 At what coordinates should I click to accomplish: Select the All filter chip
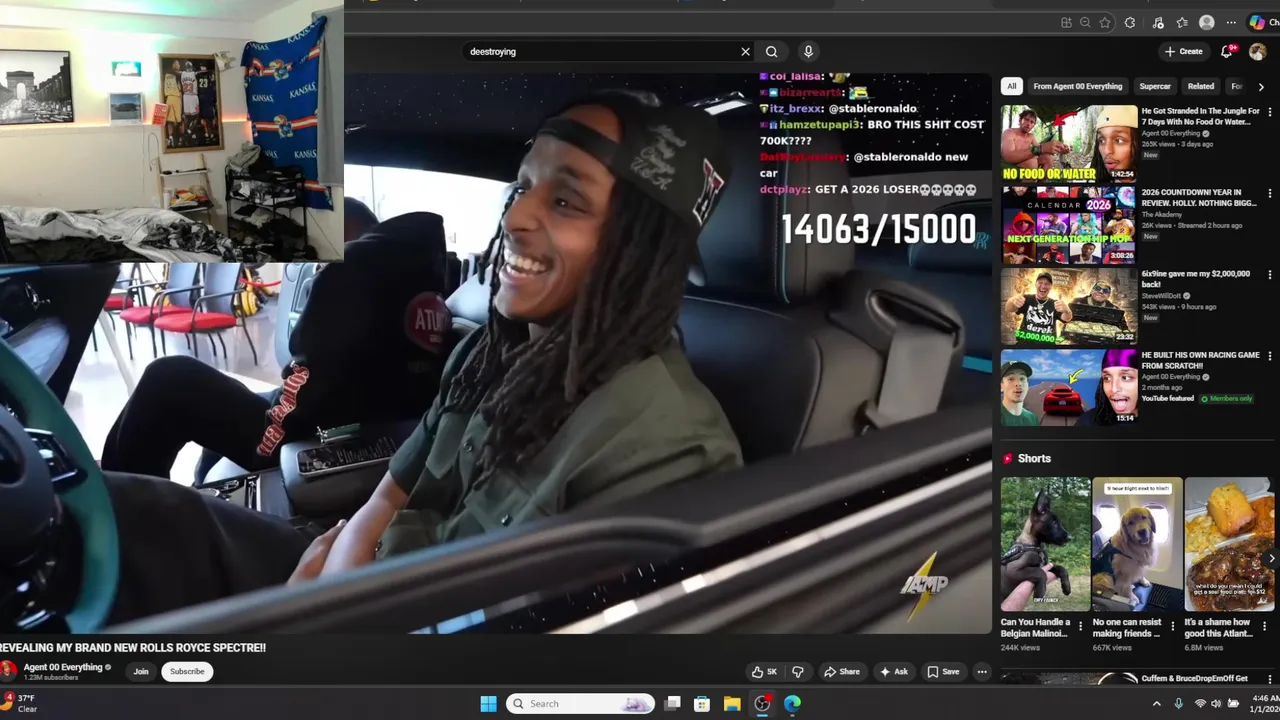coord(1012,87)
